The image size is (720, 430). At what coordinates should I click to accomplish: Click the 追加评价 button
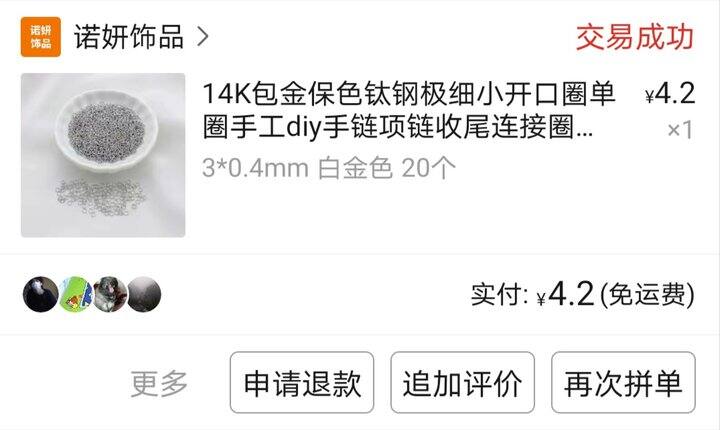pyautogui.click(x=463, y=383)
